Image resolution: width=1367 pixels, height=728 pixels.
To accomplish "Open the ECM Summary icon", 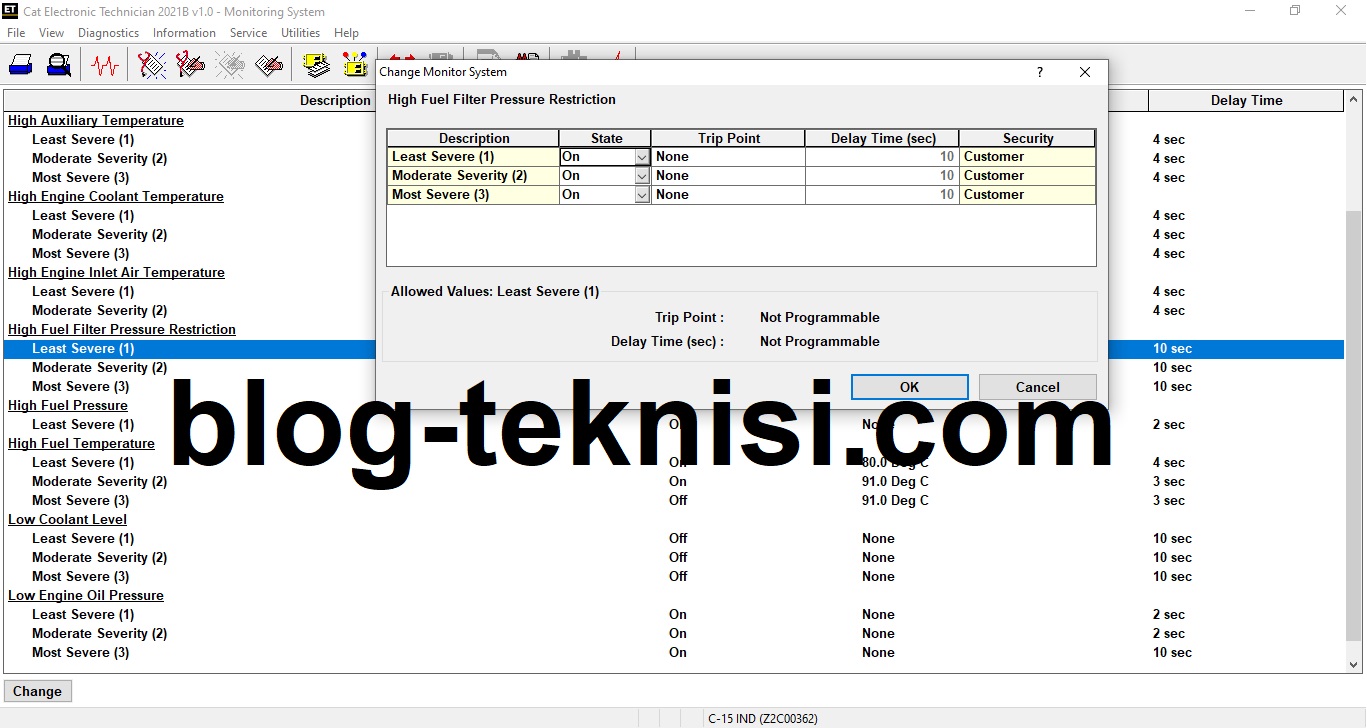I will tap(315, 63).
